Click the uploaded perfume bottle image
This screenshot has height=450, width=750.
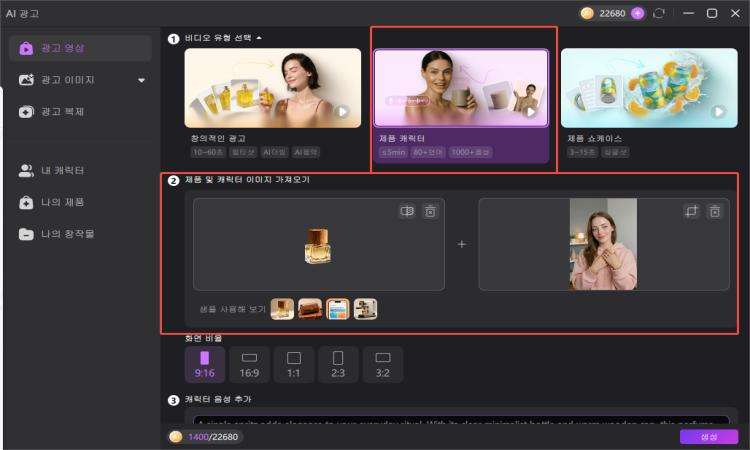[318, 246]
